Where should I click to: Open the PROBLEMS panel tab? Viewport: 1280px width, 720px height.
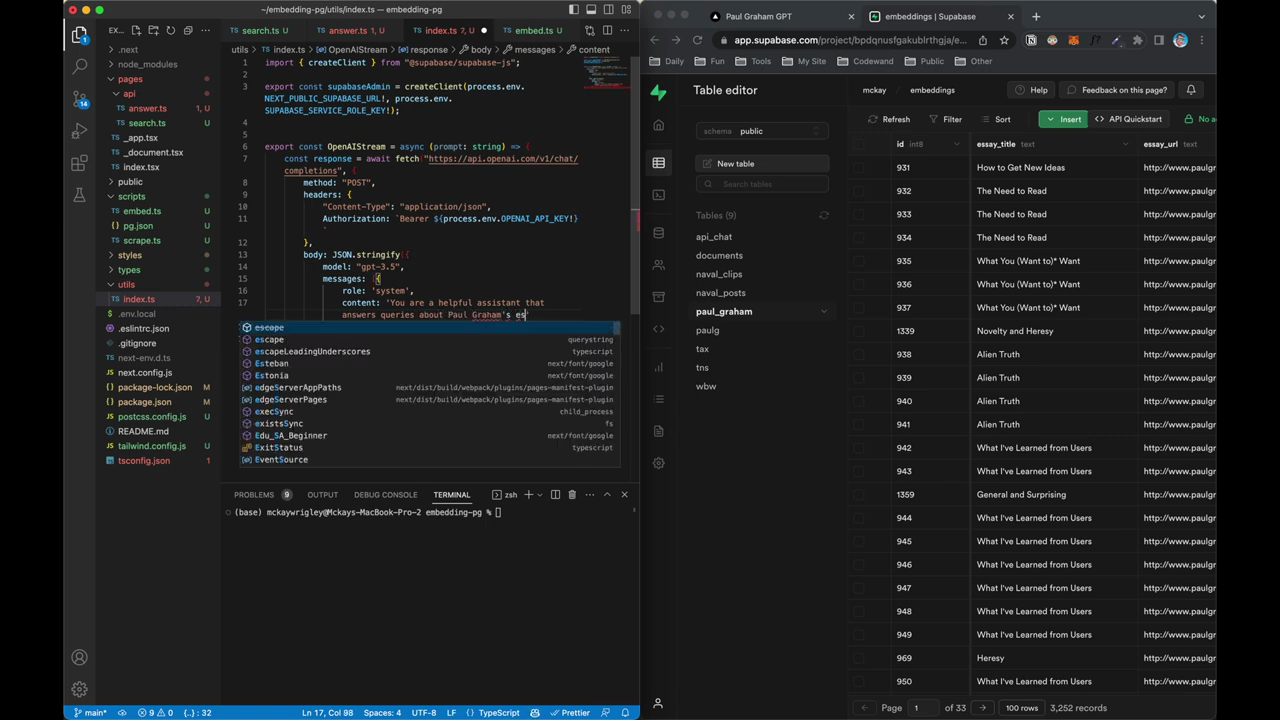click(x=254, y=494)
